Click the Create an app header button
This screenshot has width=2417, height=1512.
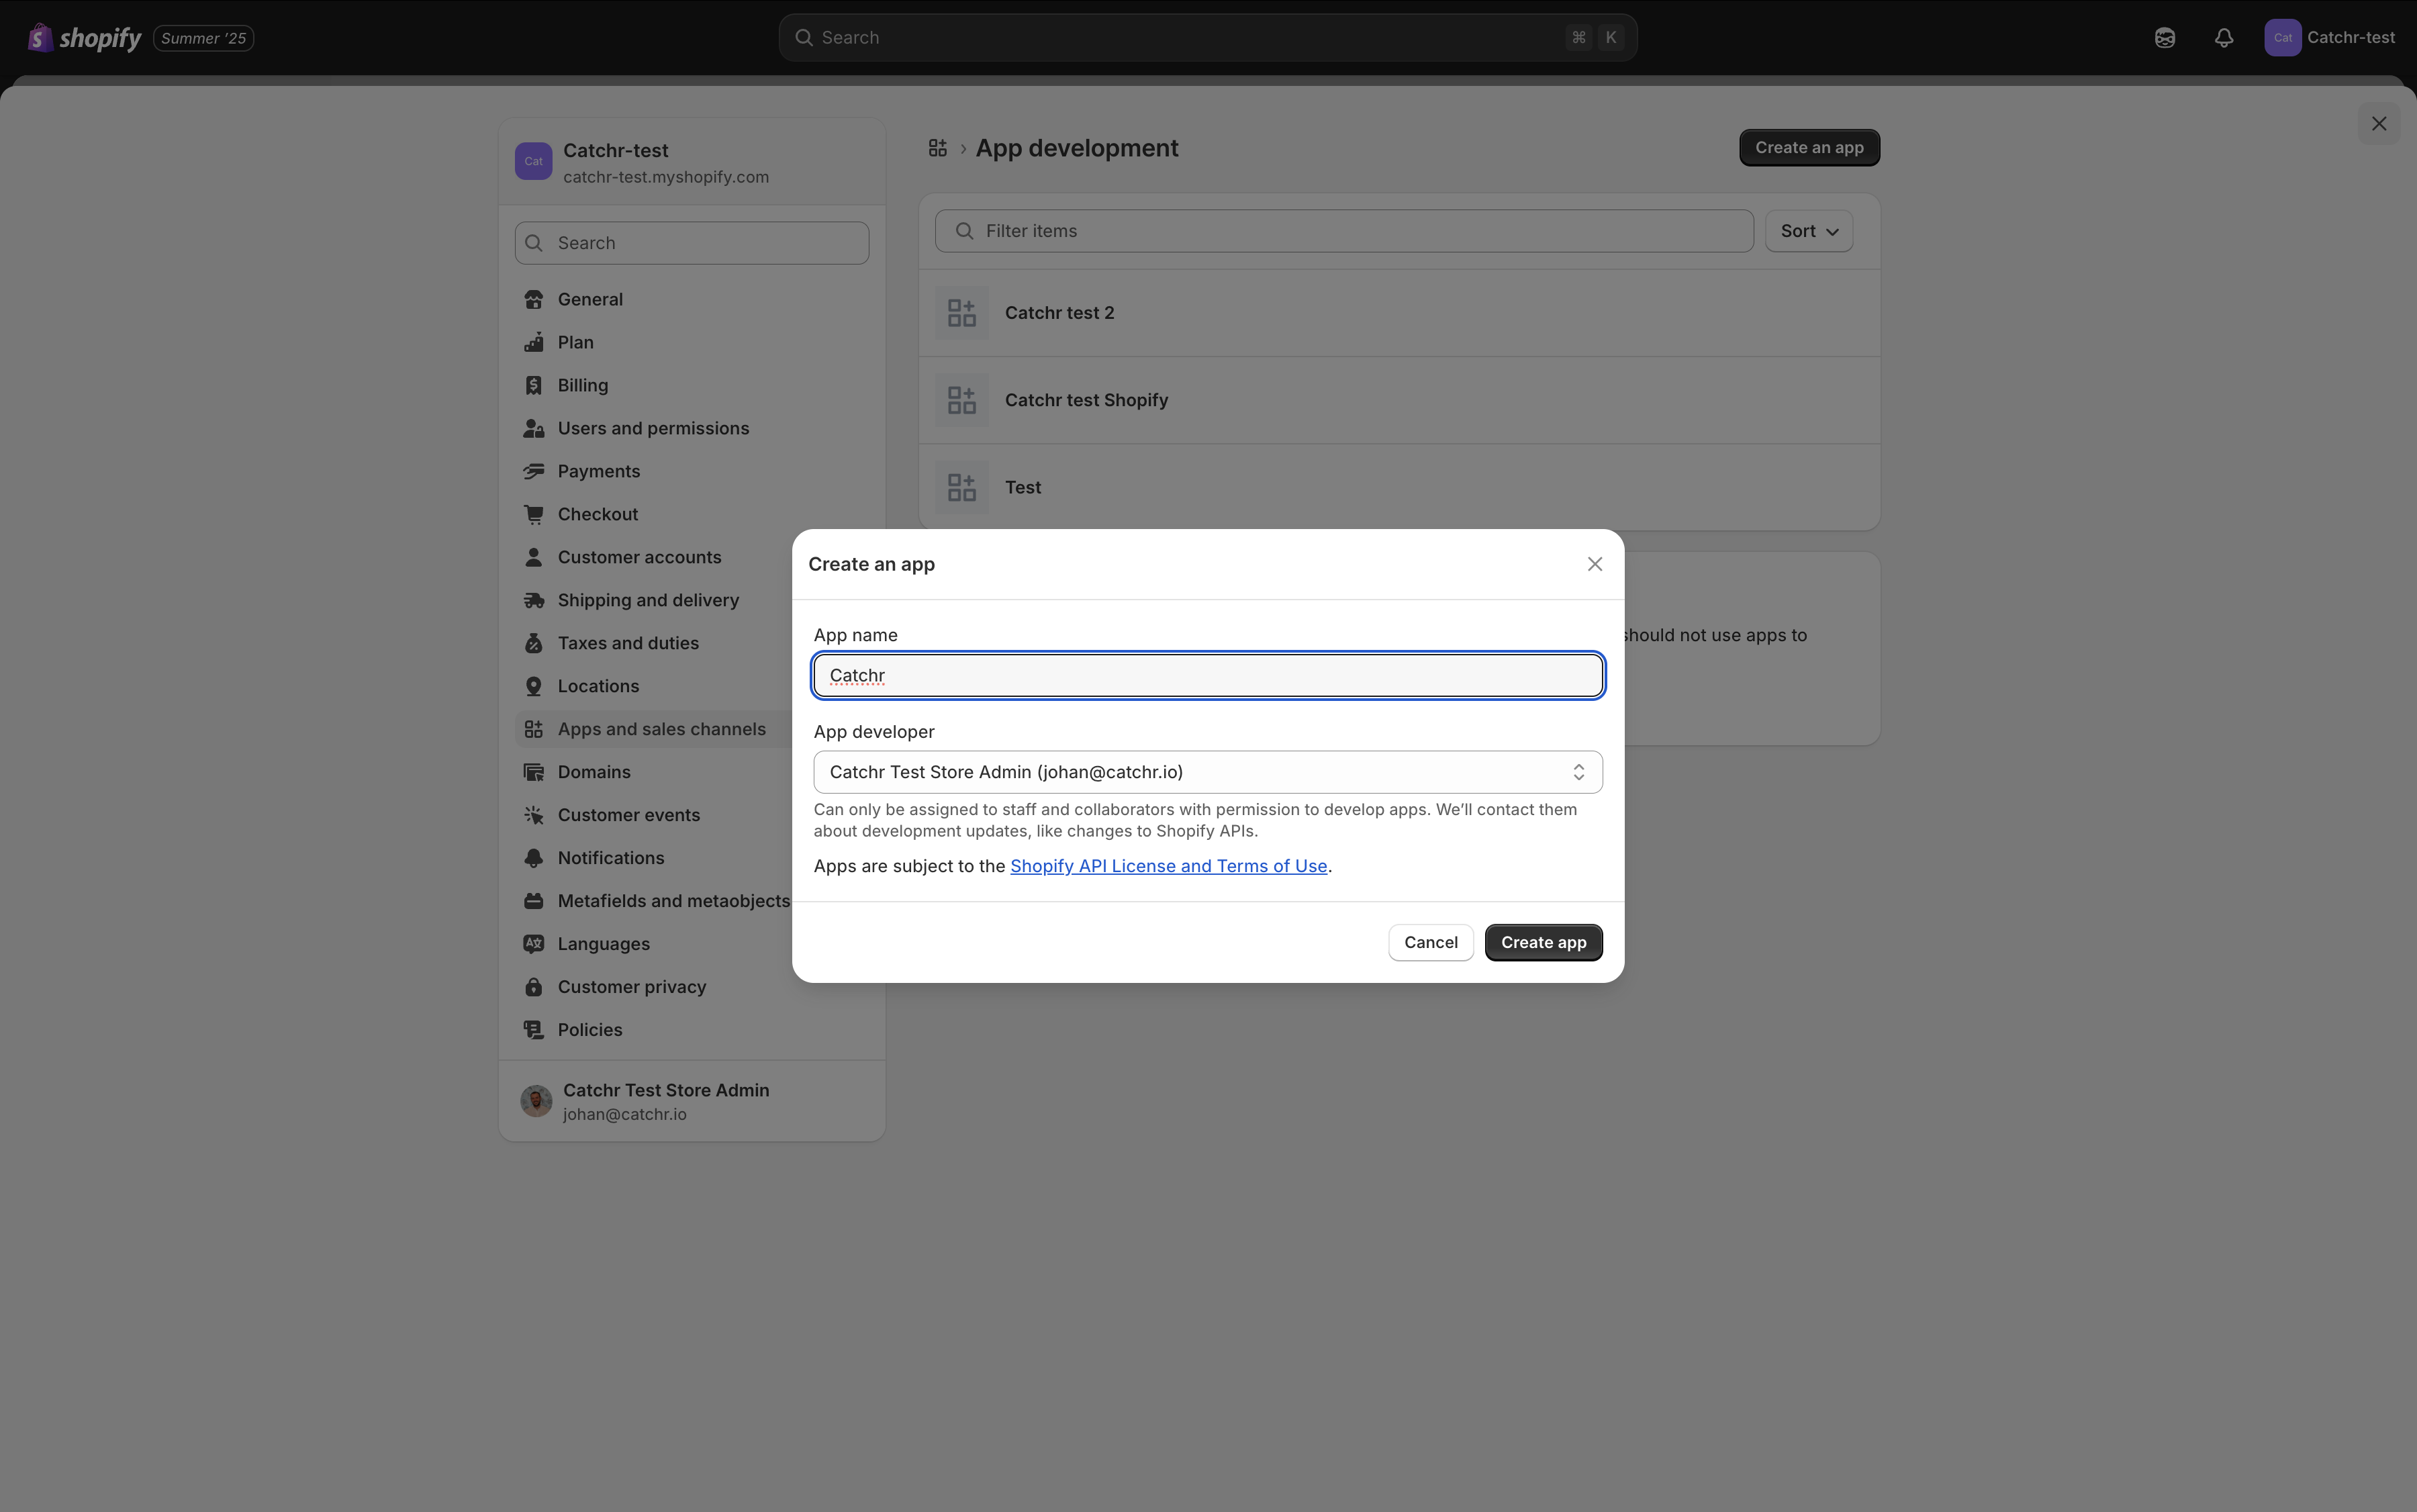point(1809,148)
